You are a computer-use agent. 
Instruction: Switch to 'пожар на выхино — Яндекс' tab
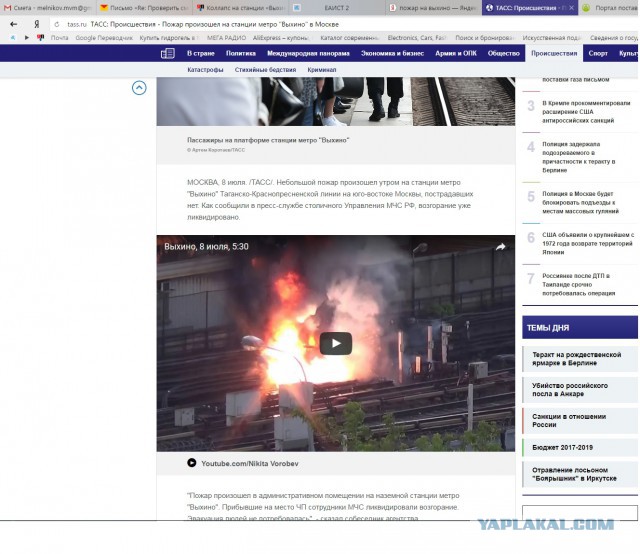(433, 8)
